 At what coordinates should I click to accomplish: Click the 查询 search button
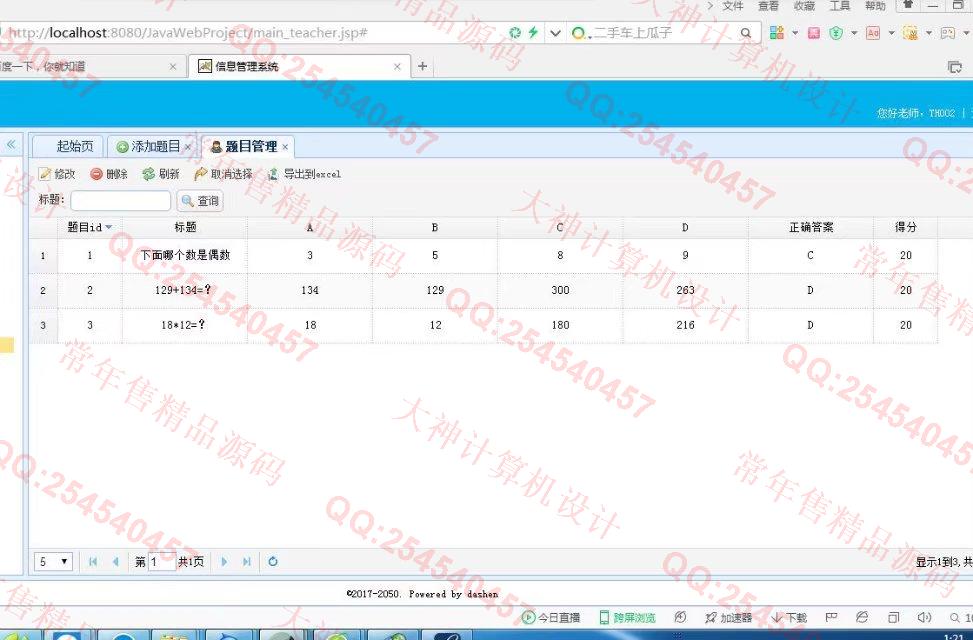pyautogui.click(x=200, y=201)
